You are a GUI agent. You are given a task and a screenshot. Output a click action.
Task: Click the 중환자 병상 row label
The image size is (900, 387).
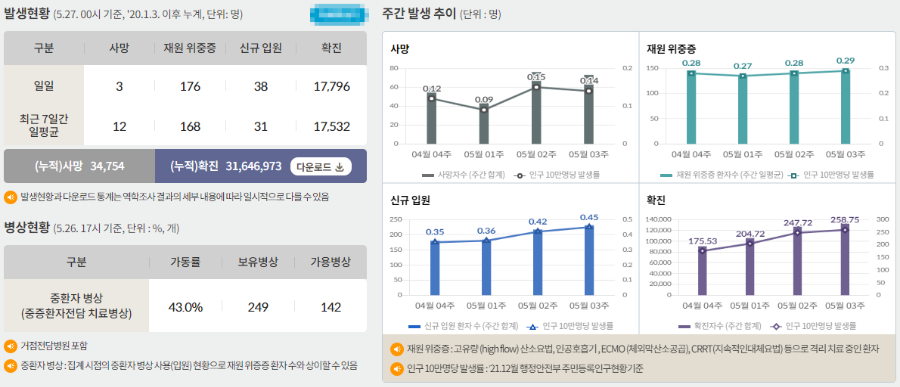[x=76, y=306]
